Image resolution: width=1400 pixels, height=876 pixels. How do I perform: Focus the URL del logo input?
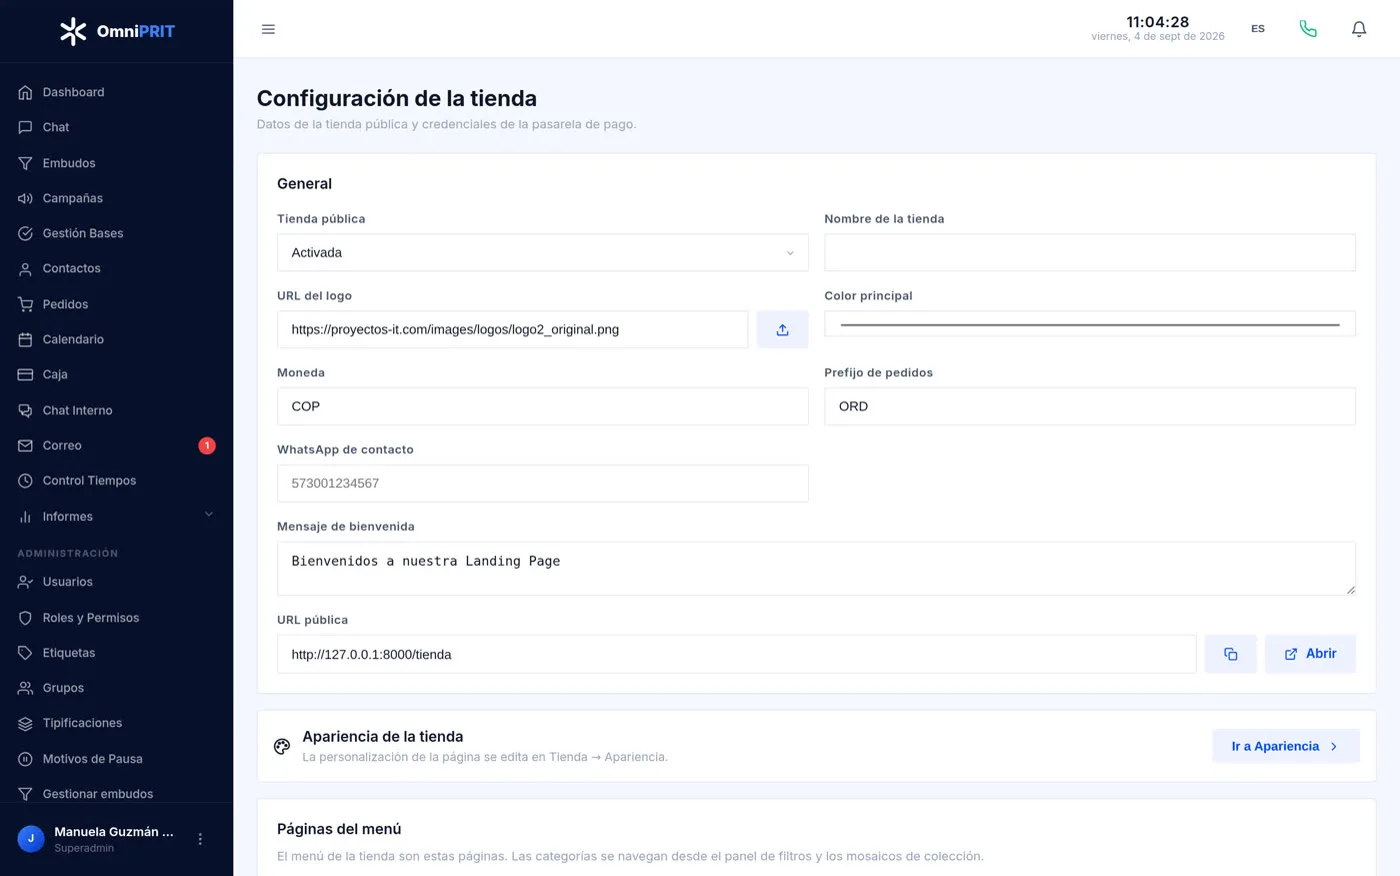[512, 330]
